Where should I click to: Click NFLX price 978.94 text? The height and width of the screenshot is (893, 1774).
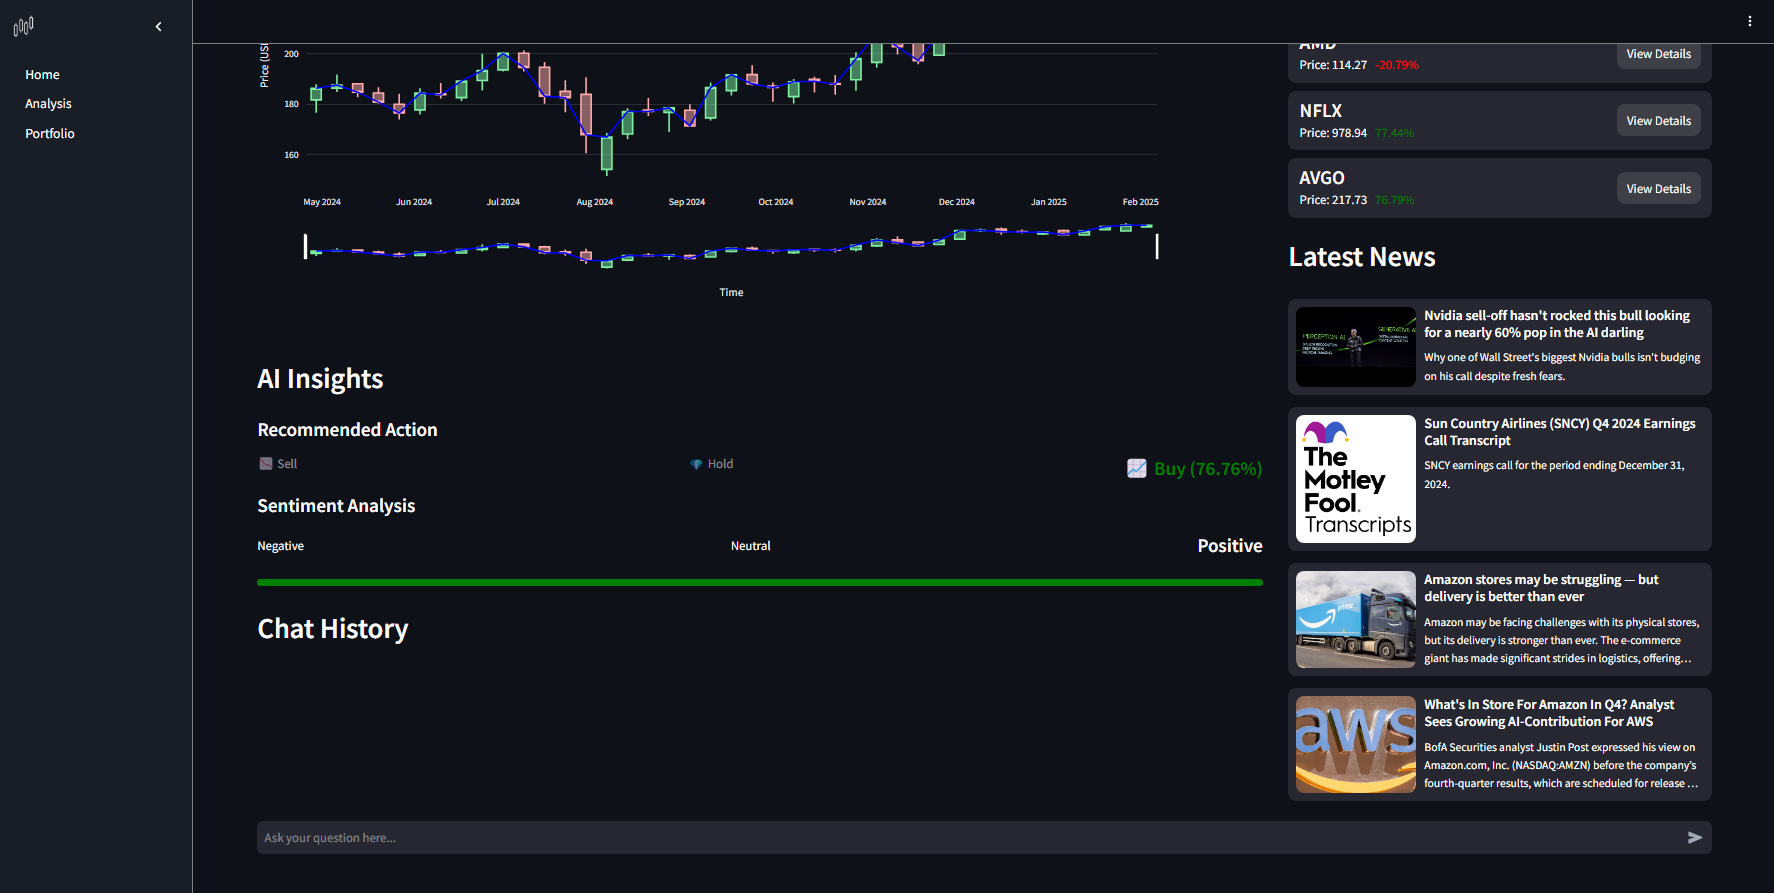point(1333,133)
